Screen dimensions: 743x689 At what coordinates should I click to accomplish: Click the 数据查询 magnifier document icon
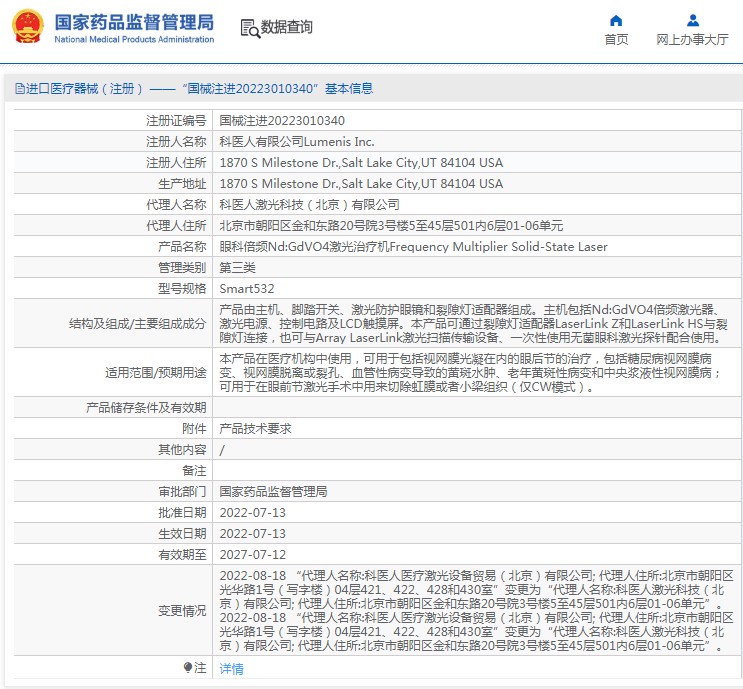pyautogui.click(x=249, y=28)
